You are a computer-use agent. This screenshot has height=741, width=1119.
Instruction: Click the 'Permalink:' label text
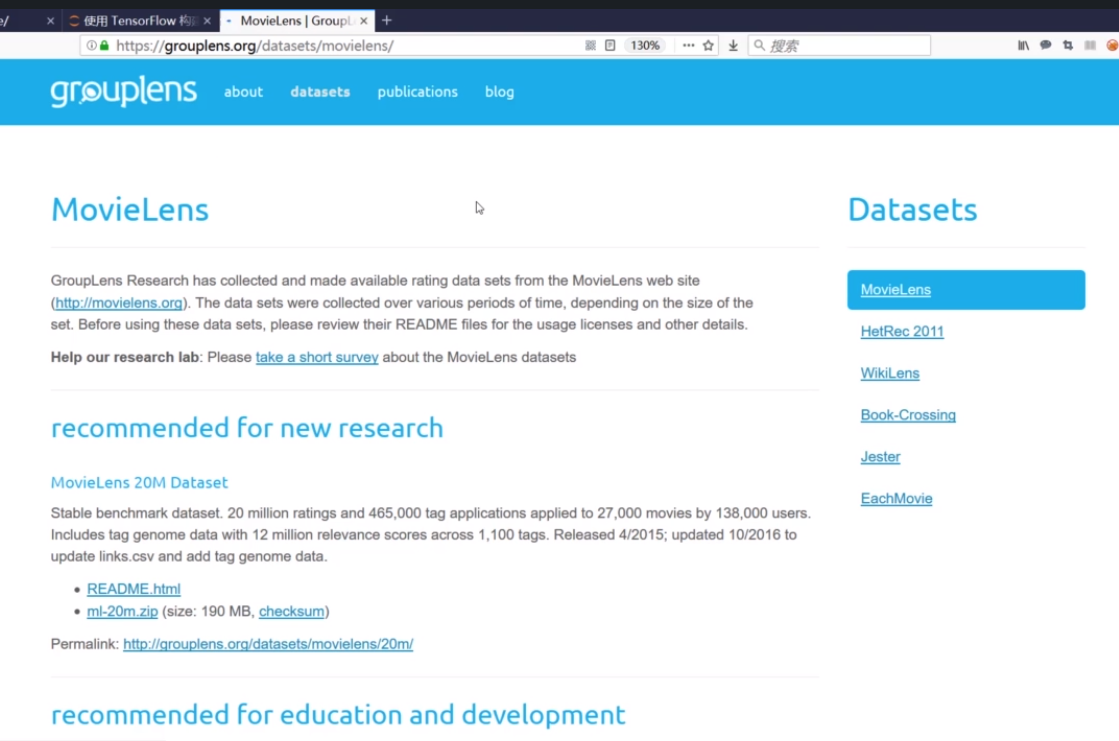tap(85, 644)
